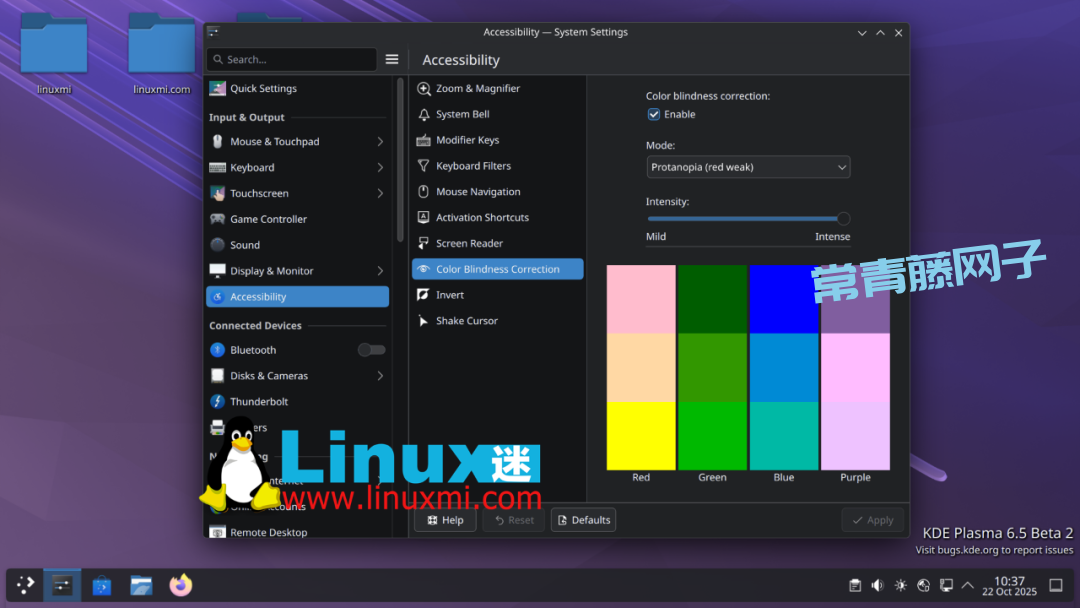Click the hamburger menu icon beside search

pos(392,60)
